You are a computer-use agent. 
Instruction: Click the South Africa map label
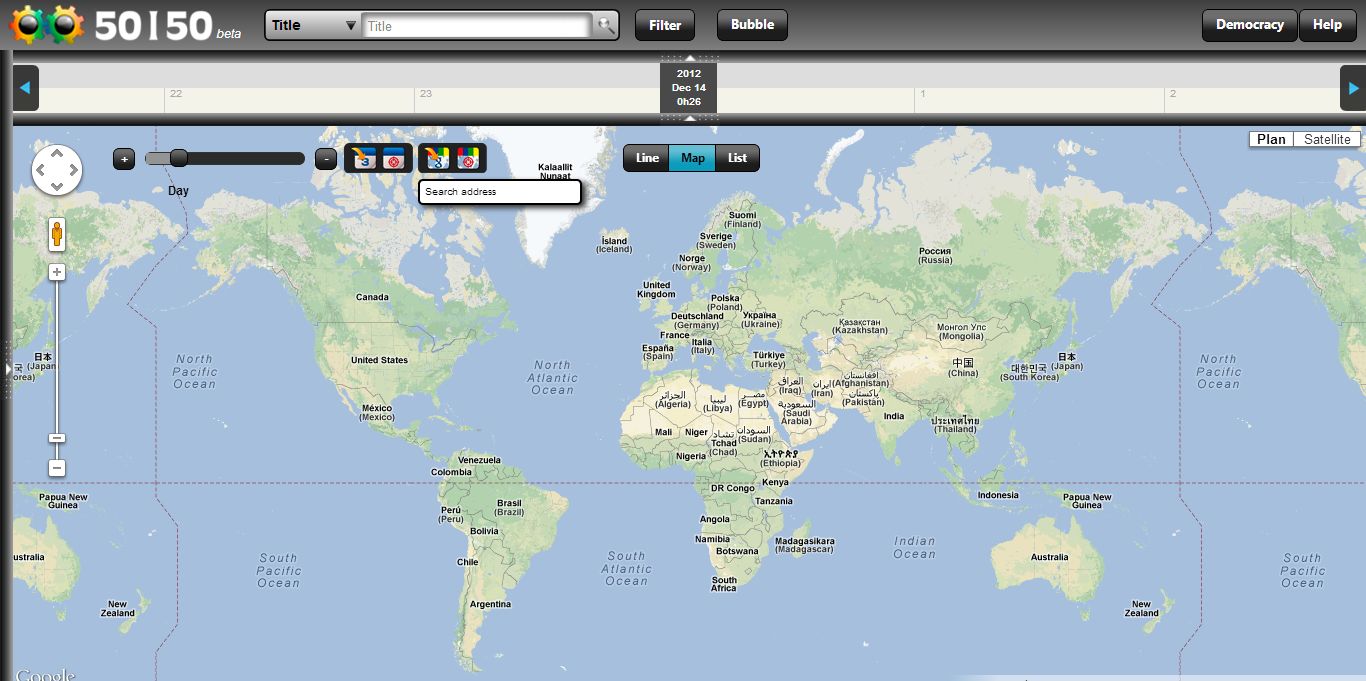[x=724, y=584]
